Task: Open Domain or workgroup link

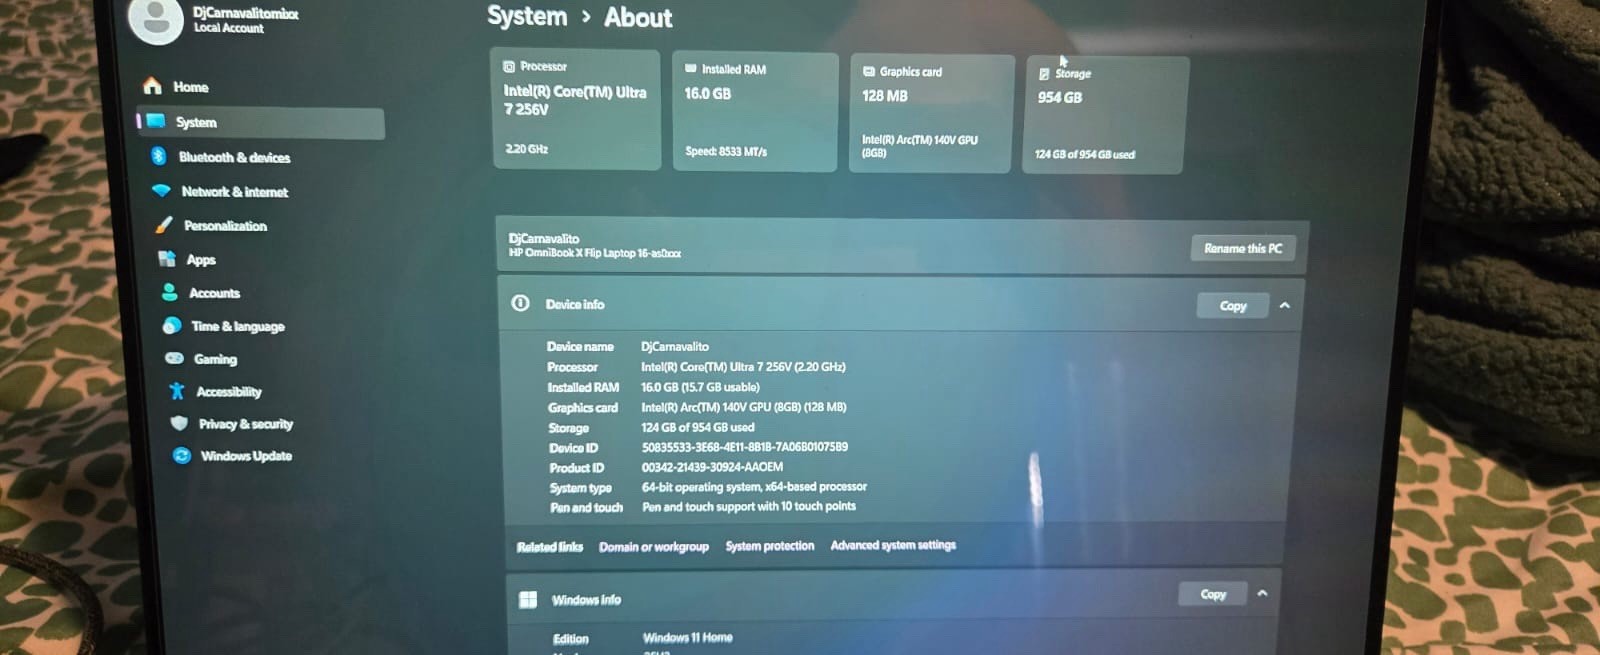Action: point(653,546)
